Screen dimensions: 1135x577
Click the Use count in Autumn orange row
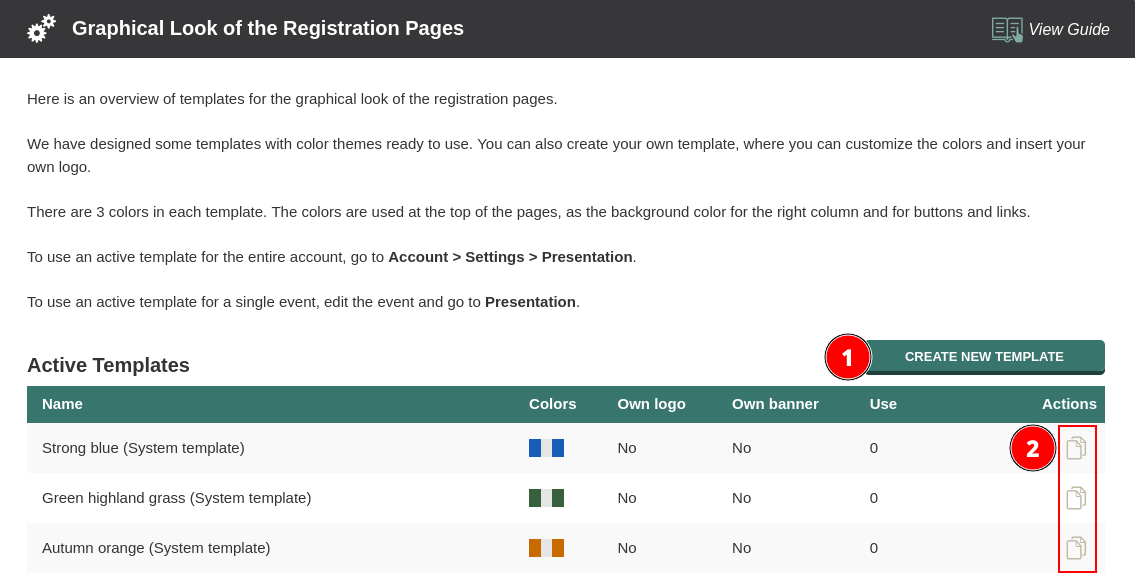click(x=874, y=548)
